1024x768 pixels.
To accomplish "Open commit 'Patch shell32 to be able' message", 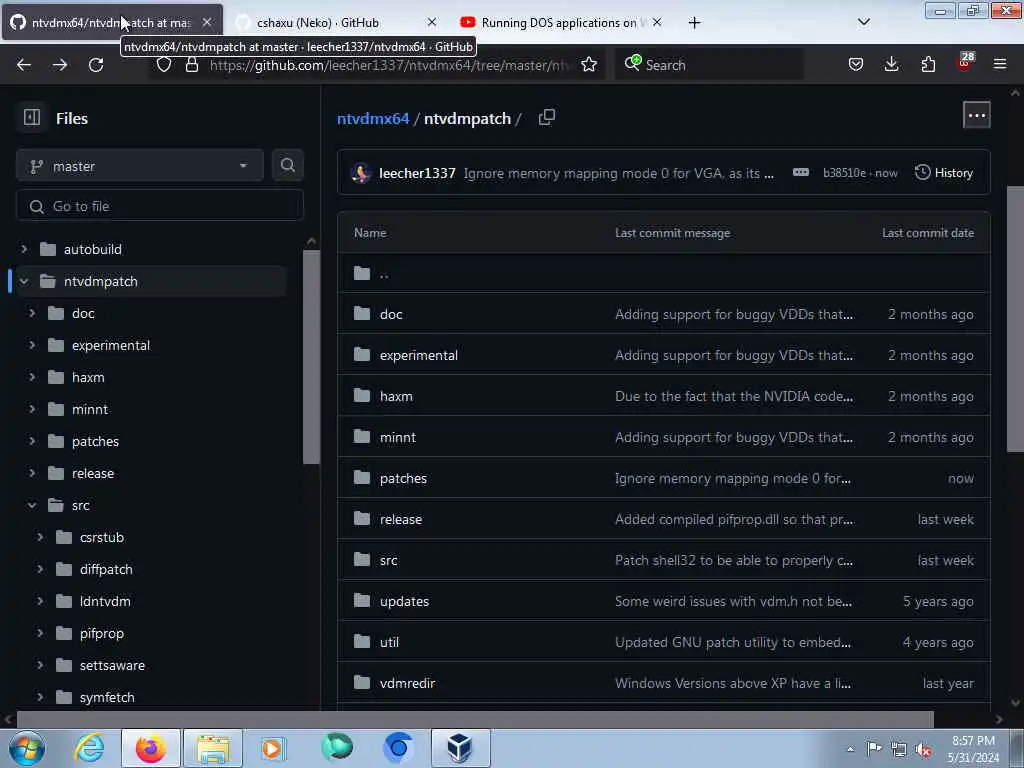I will click(x=733, y=560).
